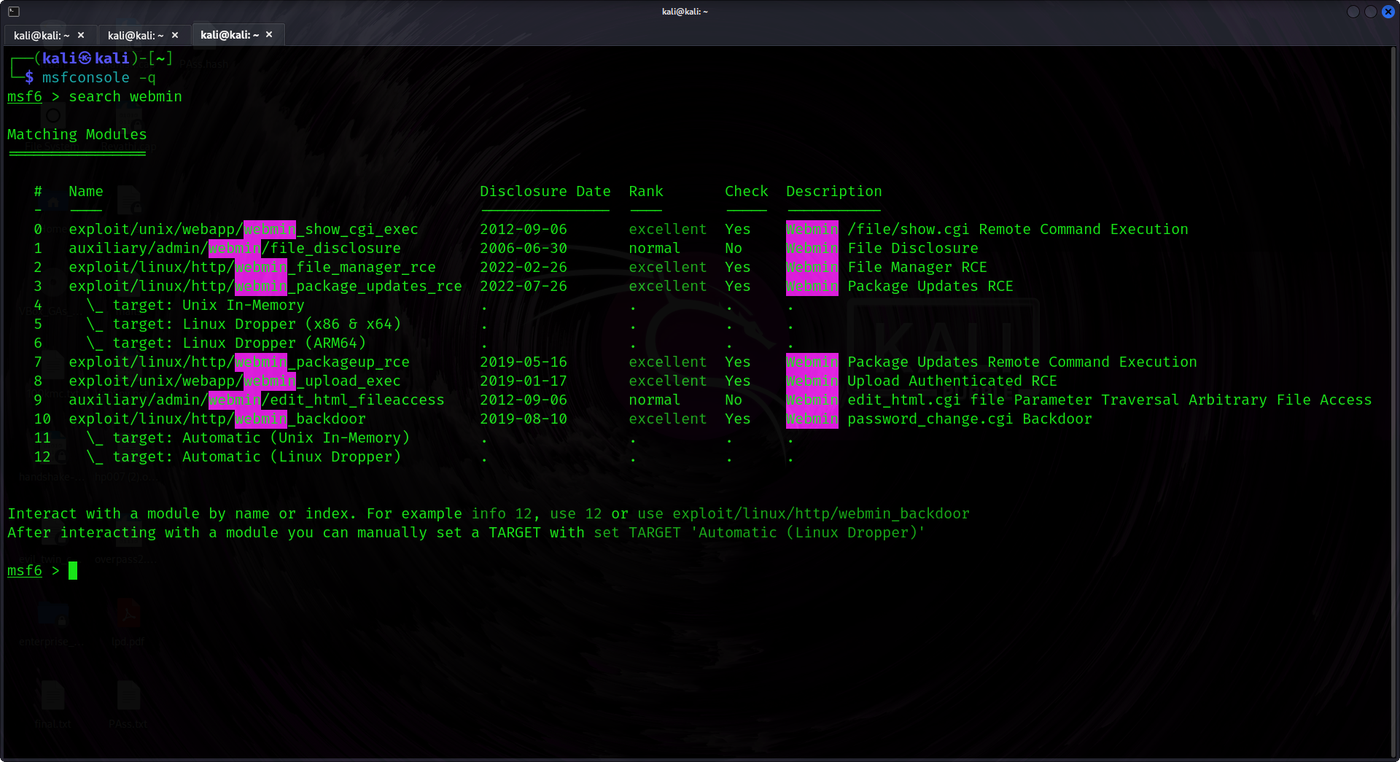Minimize the terminal window
The height and width of the screenshot is (762, 1400).
coord(1353,11)
